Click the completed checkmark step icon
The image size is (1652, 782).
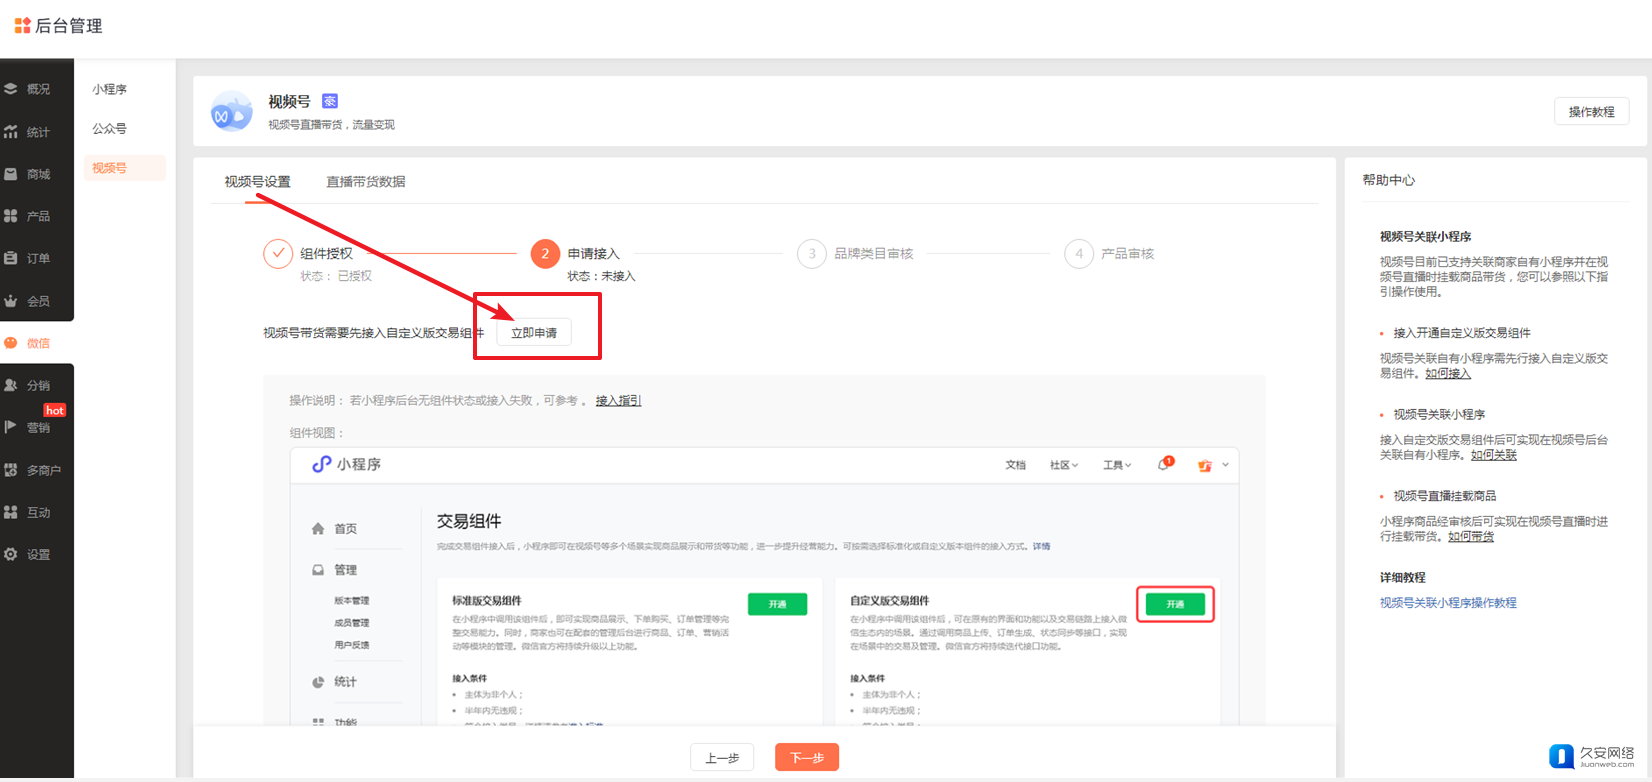pos(278,254)
